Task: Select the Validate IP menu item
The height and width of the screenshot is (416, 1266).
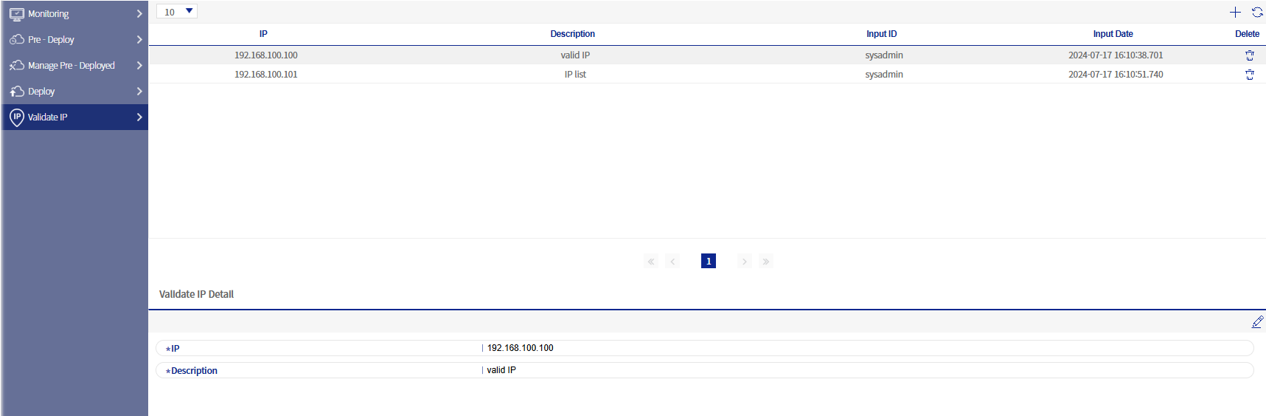Action: [48, 117]
